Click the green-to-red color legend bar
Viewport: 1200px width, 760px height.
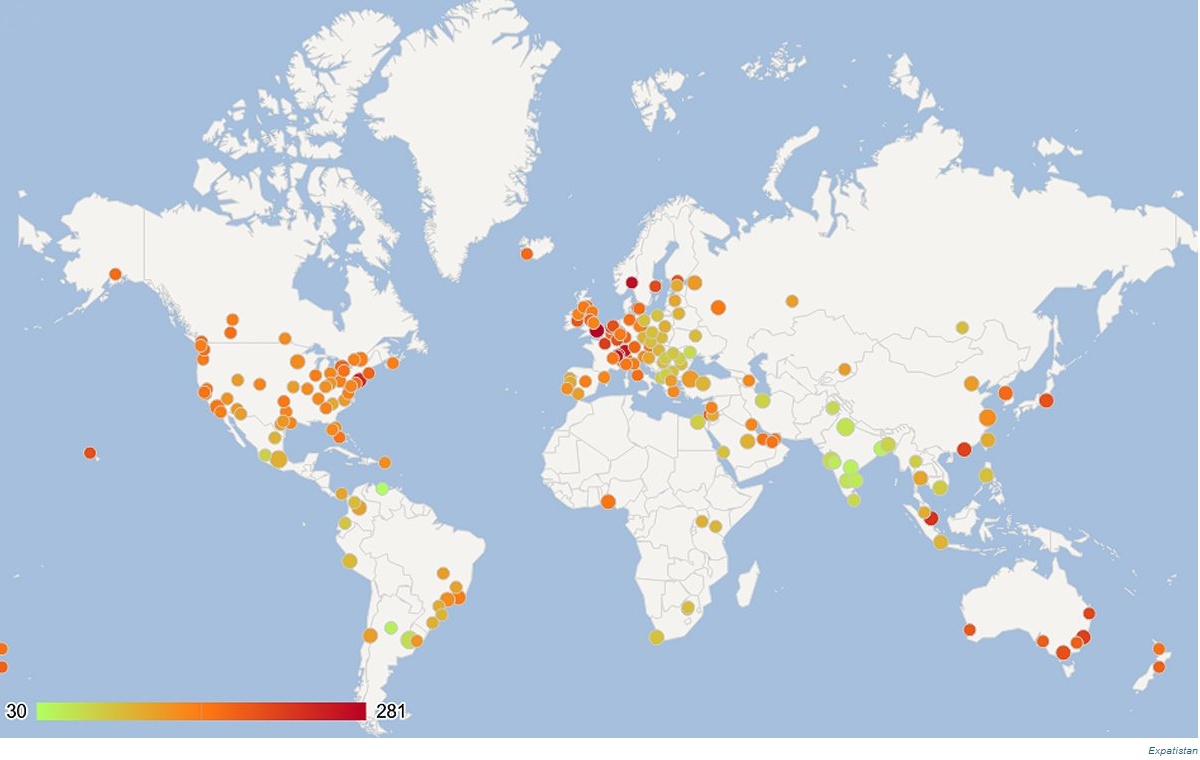[201, 711]
